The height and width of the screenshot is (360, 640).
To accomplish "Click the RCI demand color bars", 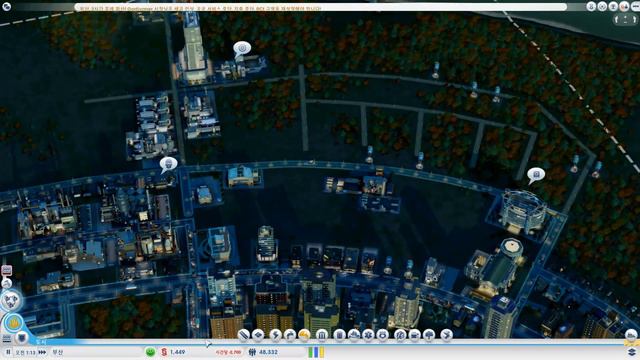I will click(x=316, y=352).
